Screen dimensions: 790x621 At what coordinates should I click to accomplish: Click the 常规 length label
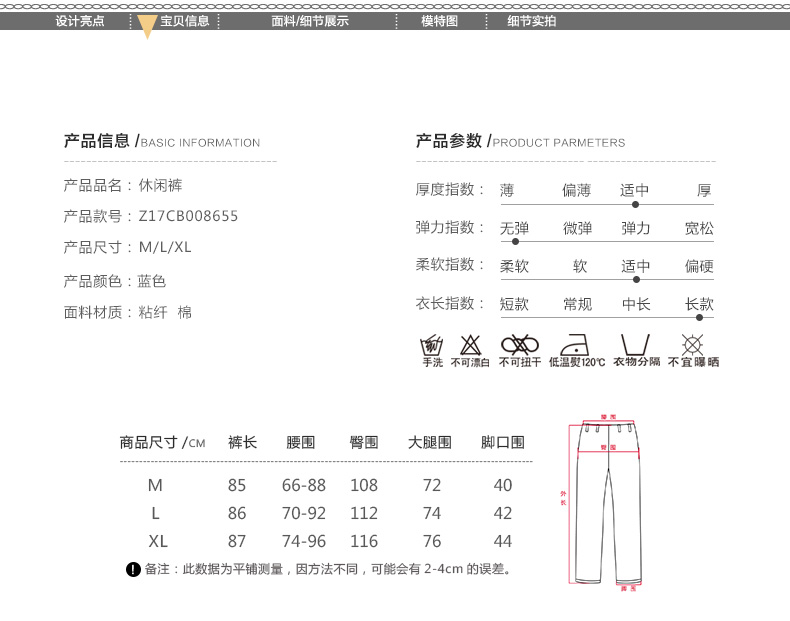tap(577, 304)
